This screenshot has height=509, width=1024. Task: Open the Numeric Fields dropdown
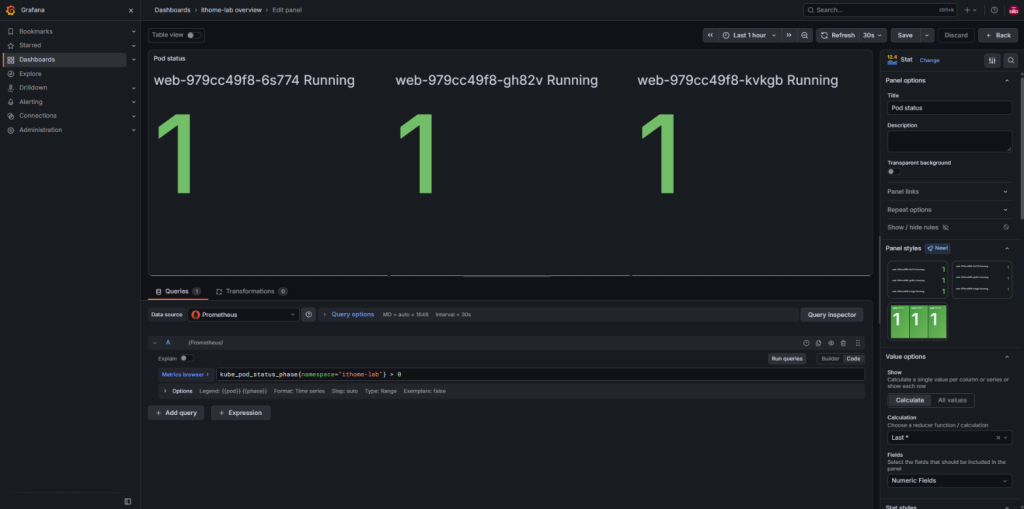coord(950,481)
